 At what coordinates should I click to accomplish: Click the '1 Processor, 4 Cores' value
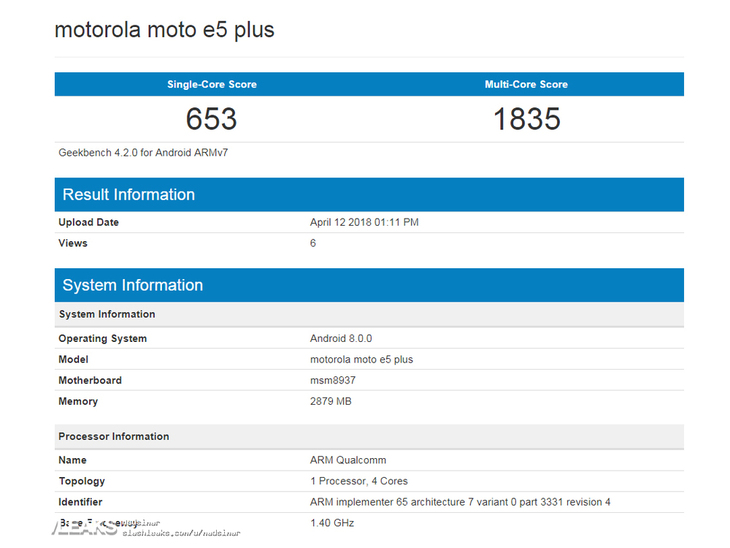click(358, 481)
